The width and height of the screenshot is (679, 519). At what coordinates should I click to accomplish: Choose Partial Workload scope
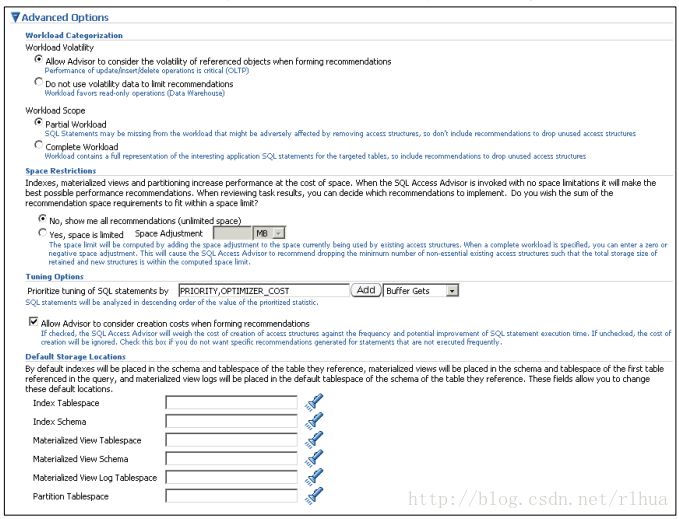pyautogui.click(x=39, y=122)
